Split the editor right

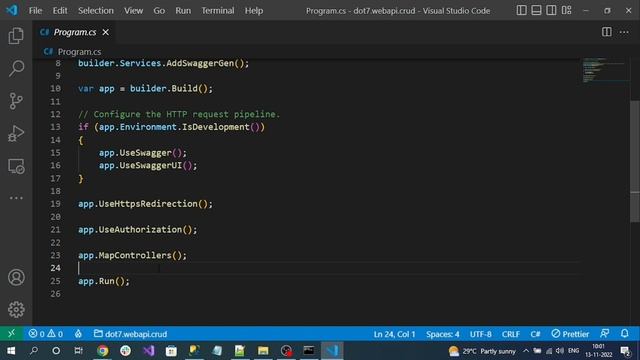pos(607,32)
